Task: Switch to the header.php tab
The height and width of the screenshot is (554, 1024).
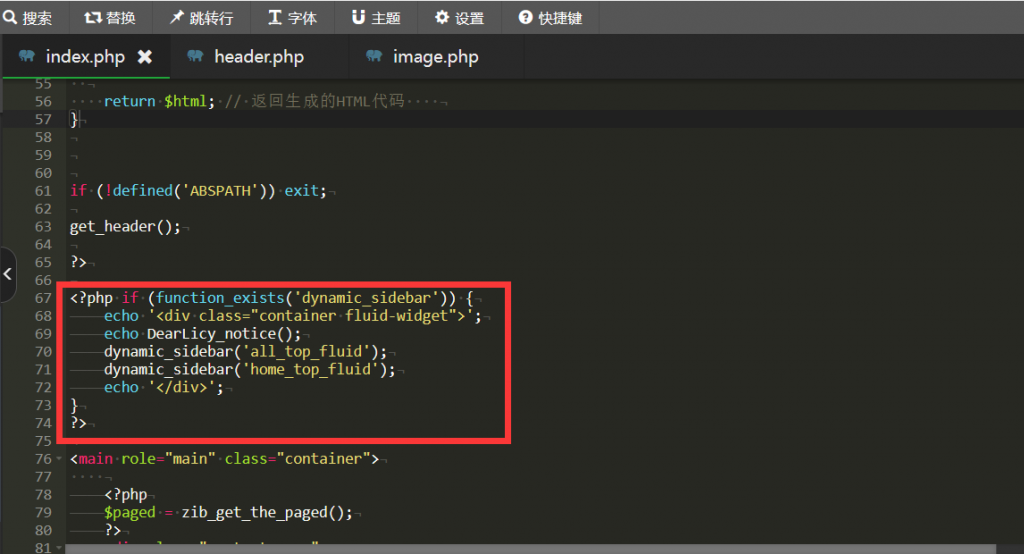Action: tap(258, 57)
